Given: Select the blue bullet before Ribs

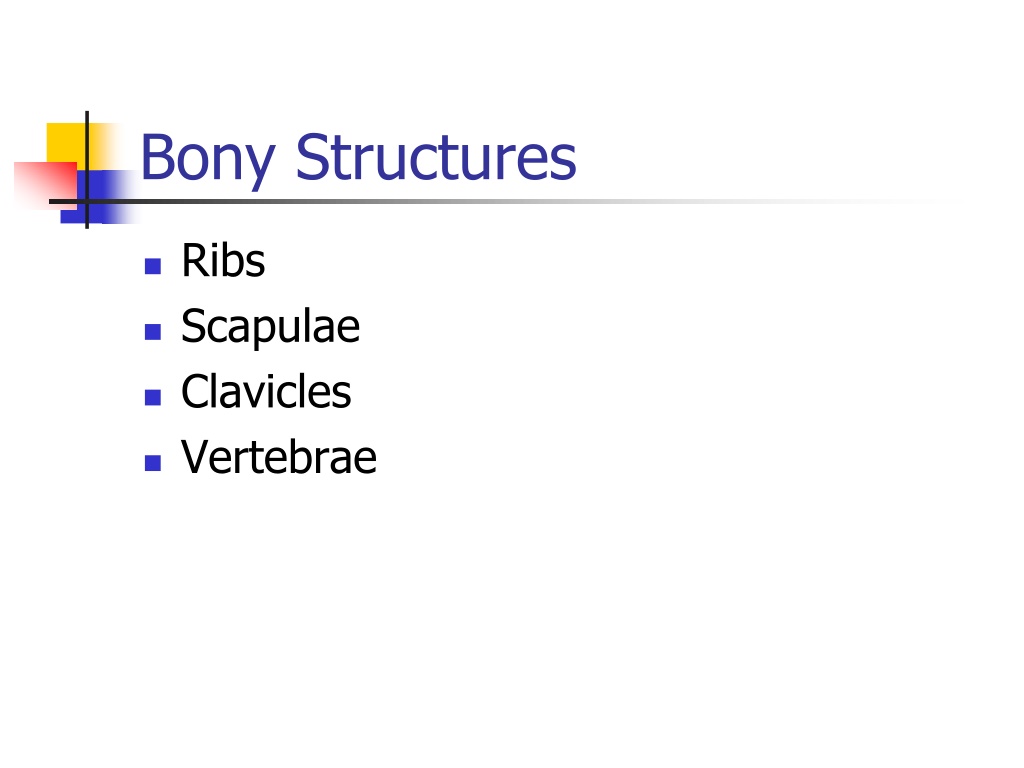Looking at the screenshot, I should pos(153,266).
